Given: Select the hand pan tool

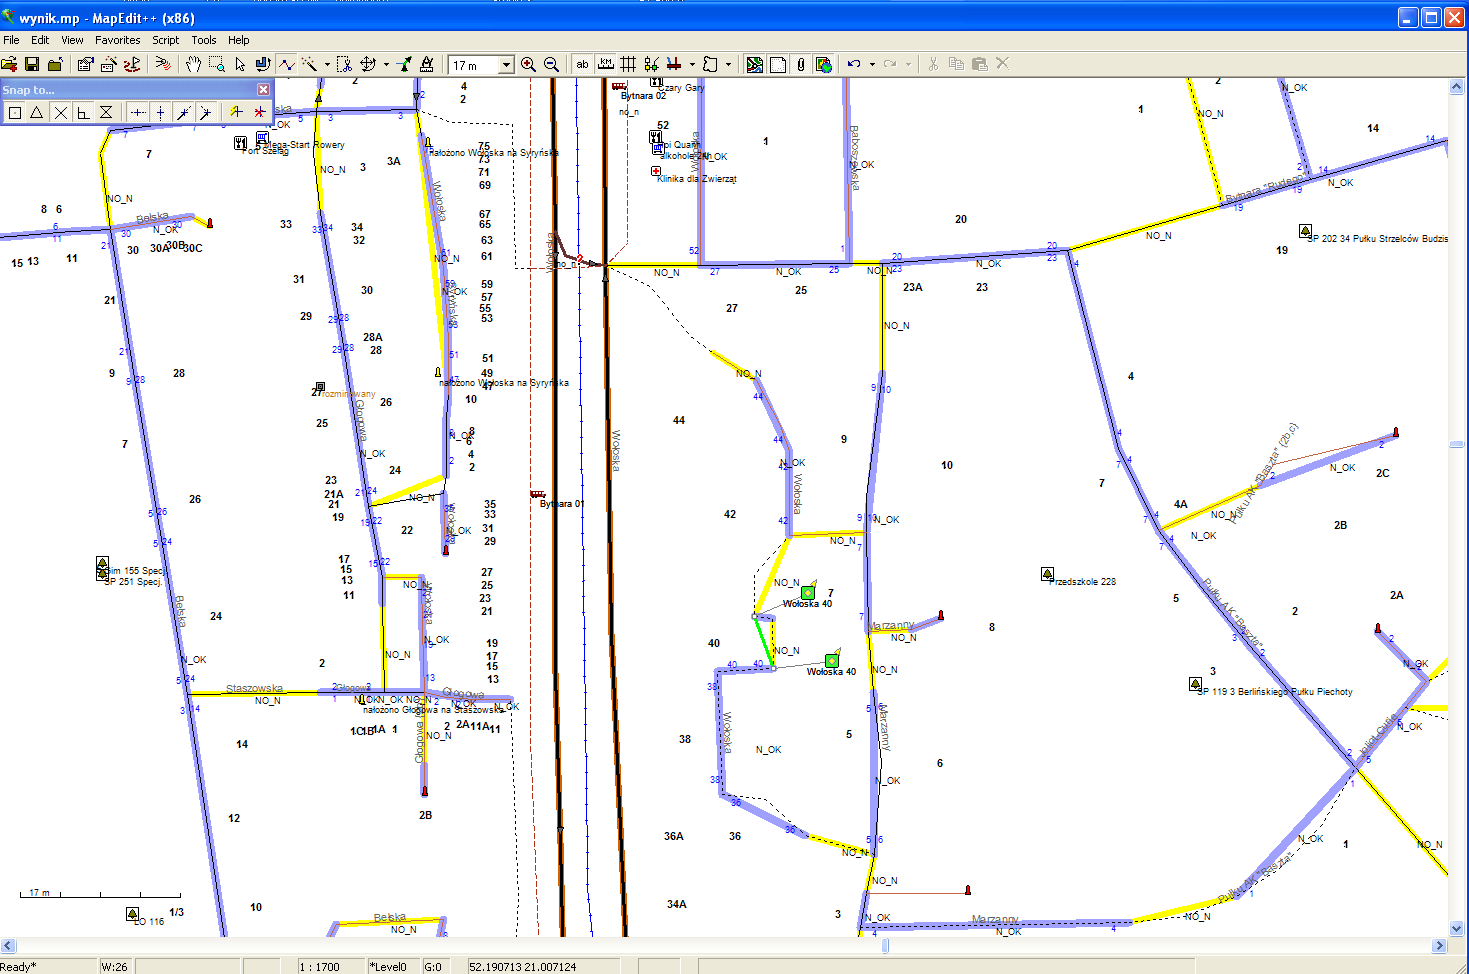Looking at the screenshot, I should tap(192, 64).
